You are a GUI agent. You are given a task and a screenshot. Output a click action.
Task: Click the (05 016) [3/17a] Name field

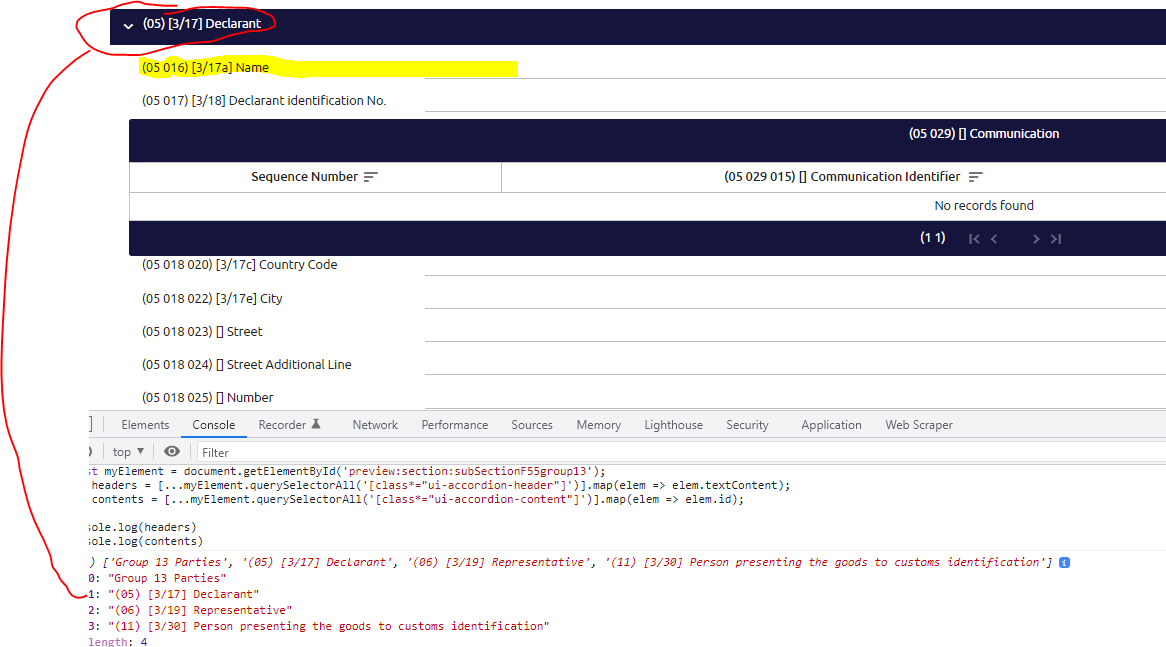795,68
